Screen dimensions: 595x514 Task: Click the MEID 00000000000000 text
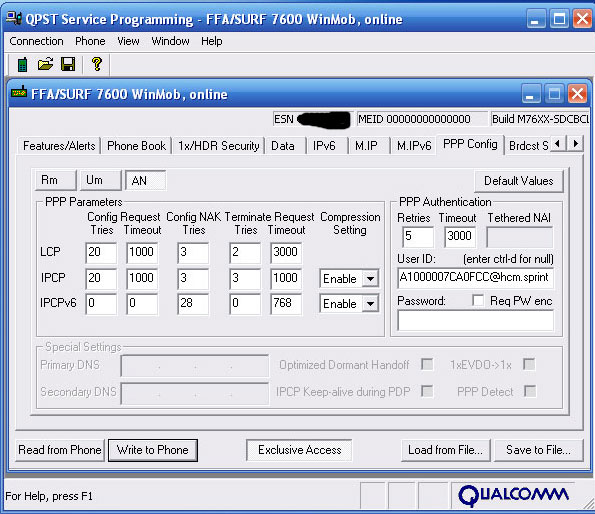[414, 119]
